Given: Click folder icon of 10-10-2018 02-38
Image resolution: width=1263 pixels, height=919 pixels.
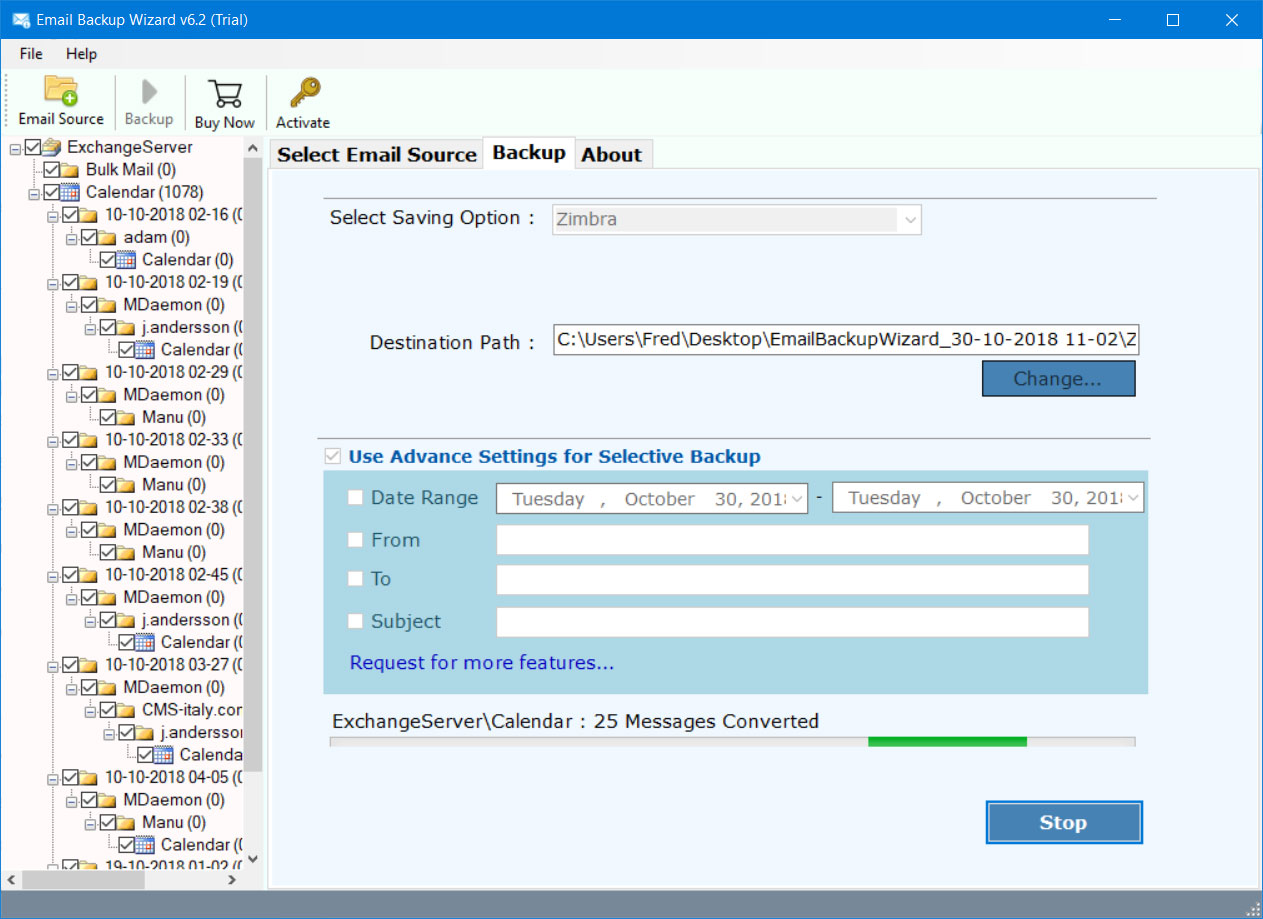Looking at the screenshot, I should (89, 507).
